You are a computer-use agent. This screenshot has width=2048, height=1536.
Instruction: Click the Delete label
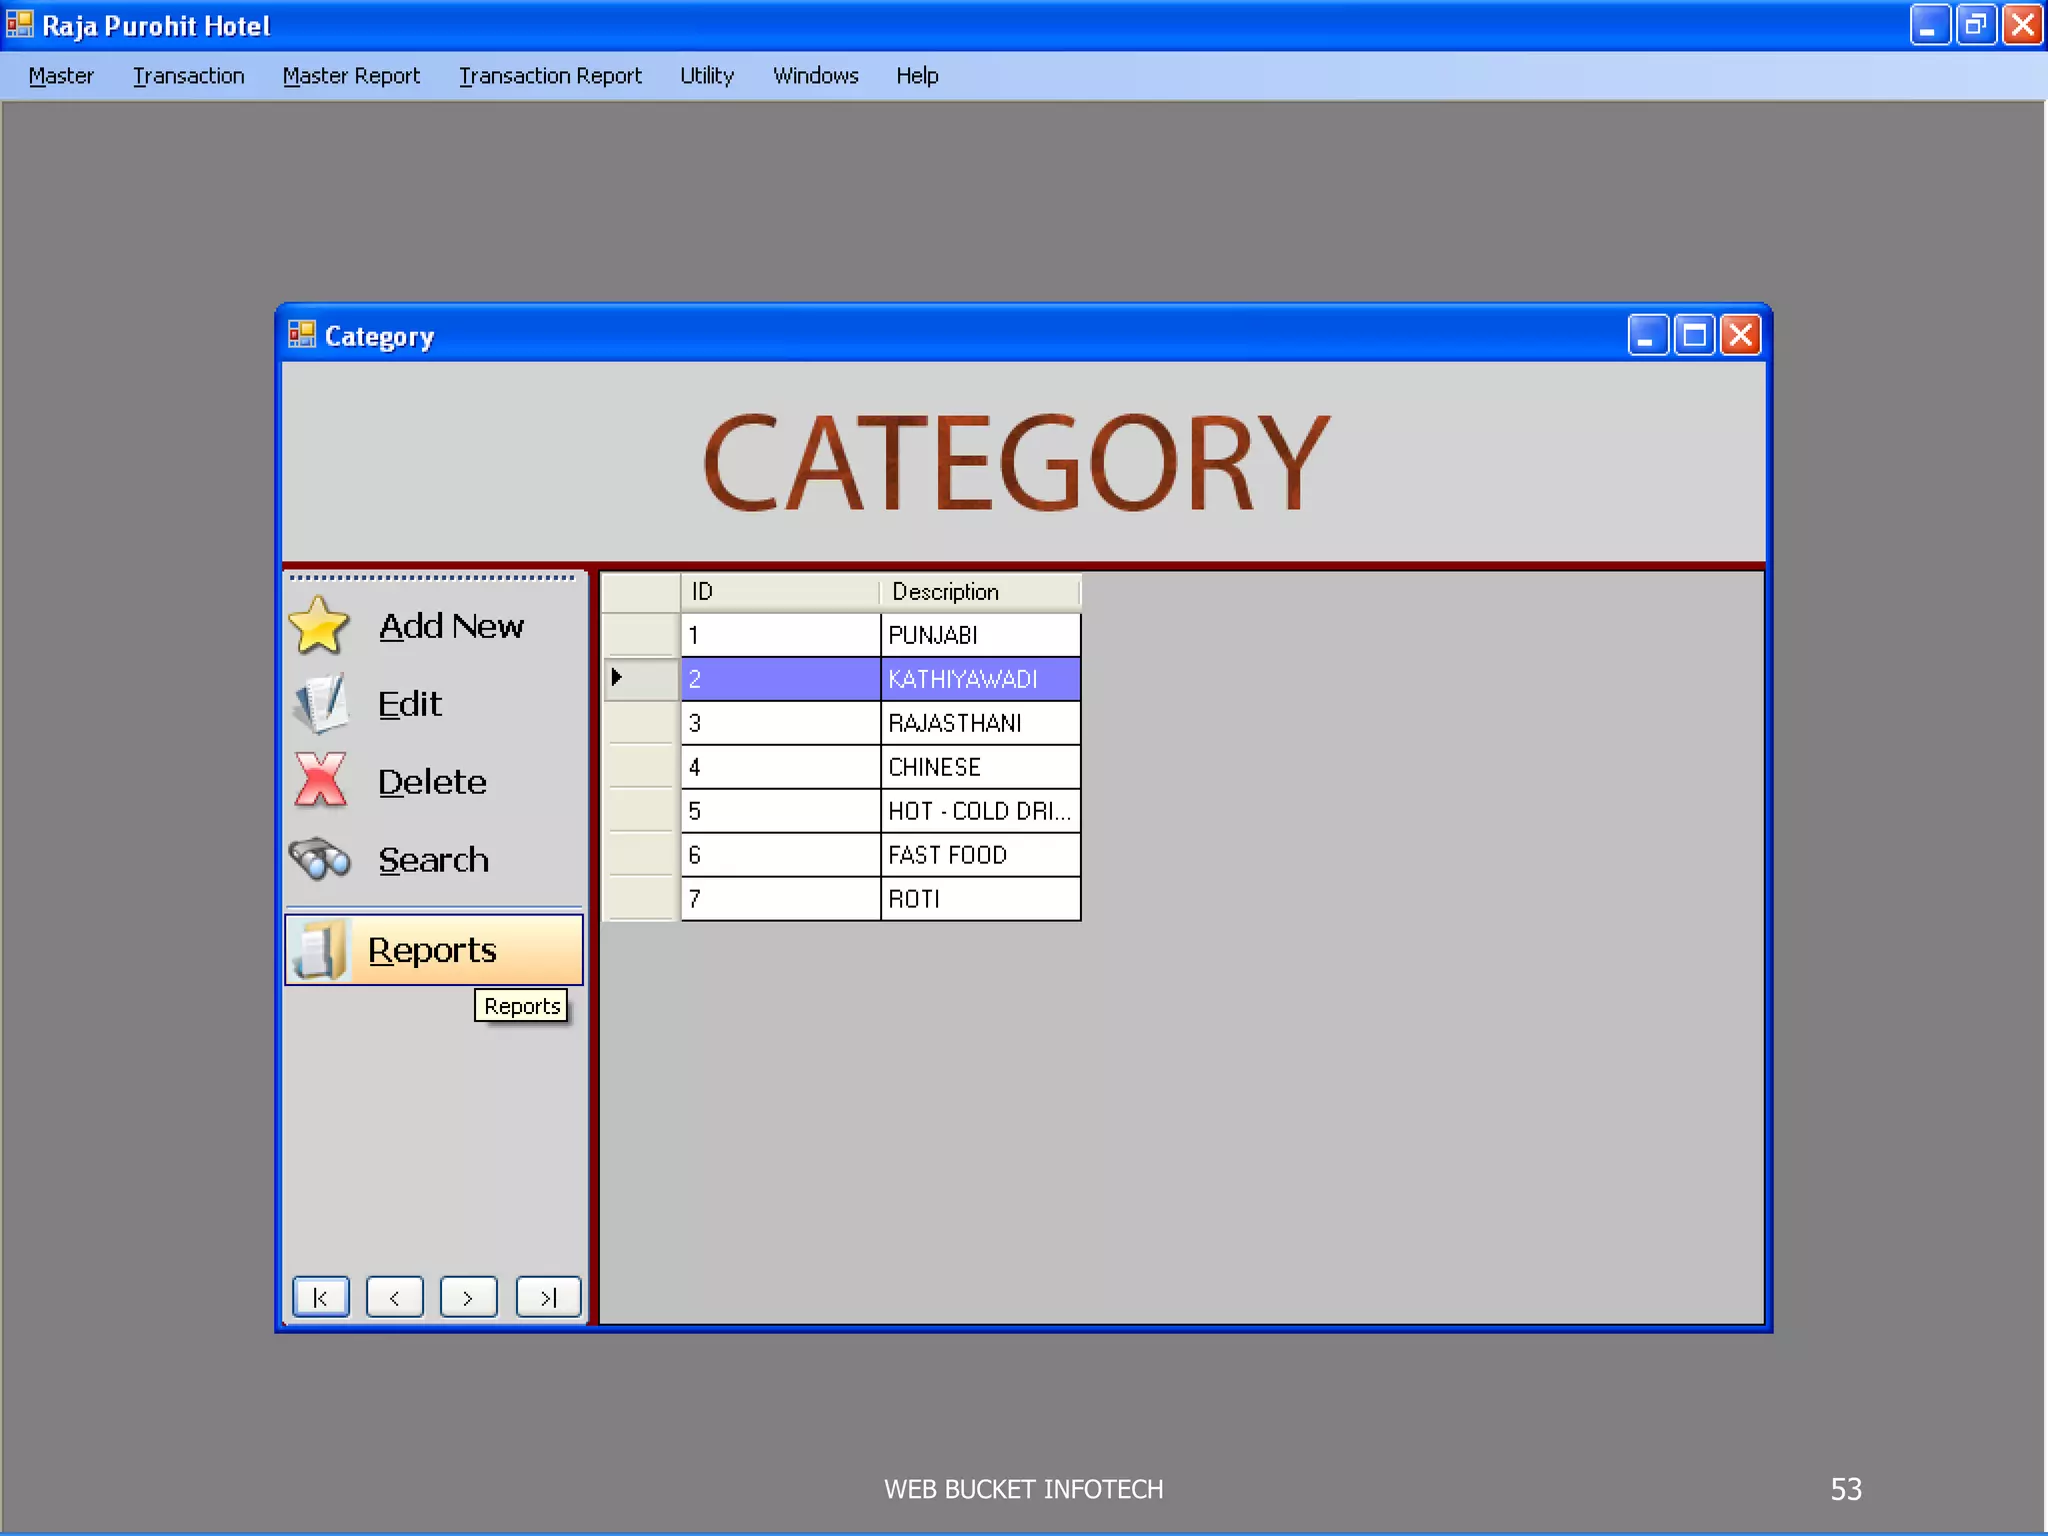[432, 782]
